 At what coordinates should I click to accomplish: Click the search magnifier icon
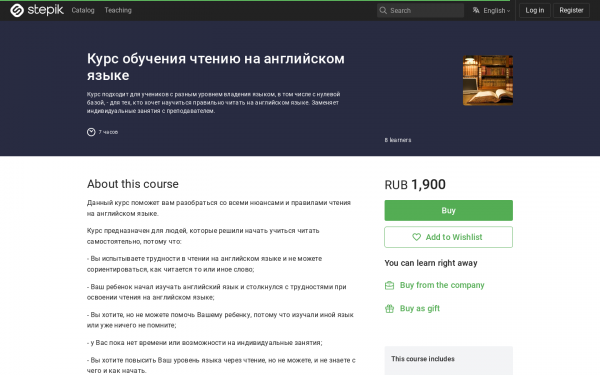click(x=383, y=10)
